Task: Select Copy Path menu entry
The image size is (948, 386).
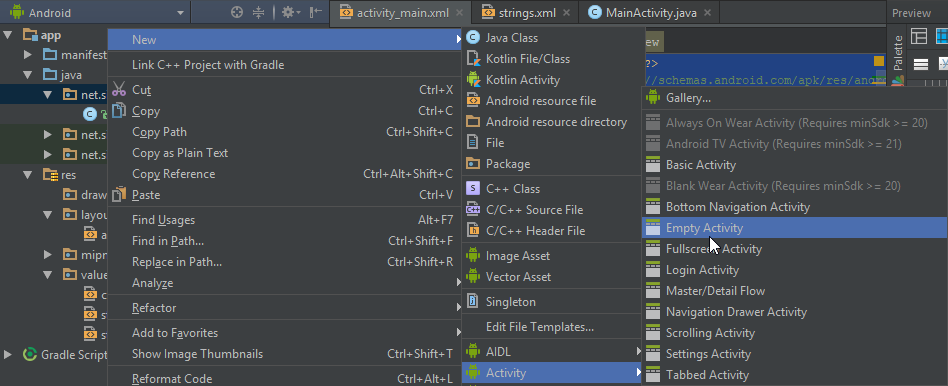Action: click(x=285, y=132)
